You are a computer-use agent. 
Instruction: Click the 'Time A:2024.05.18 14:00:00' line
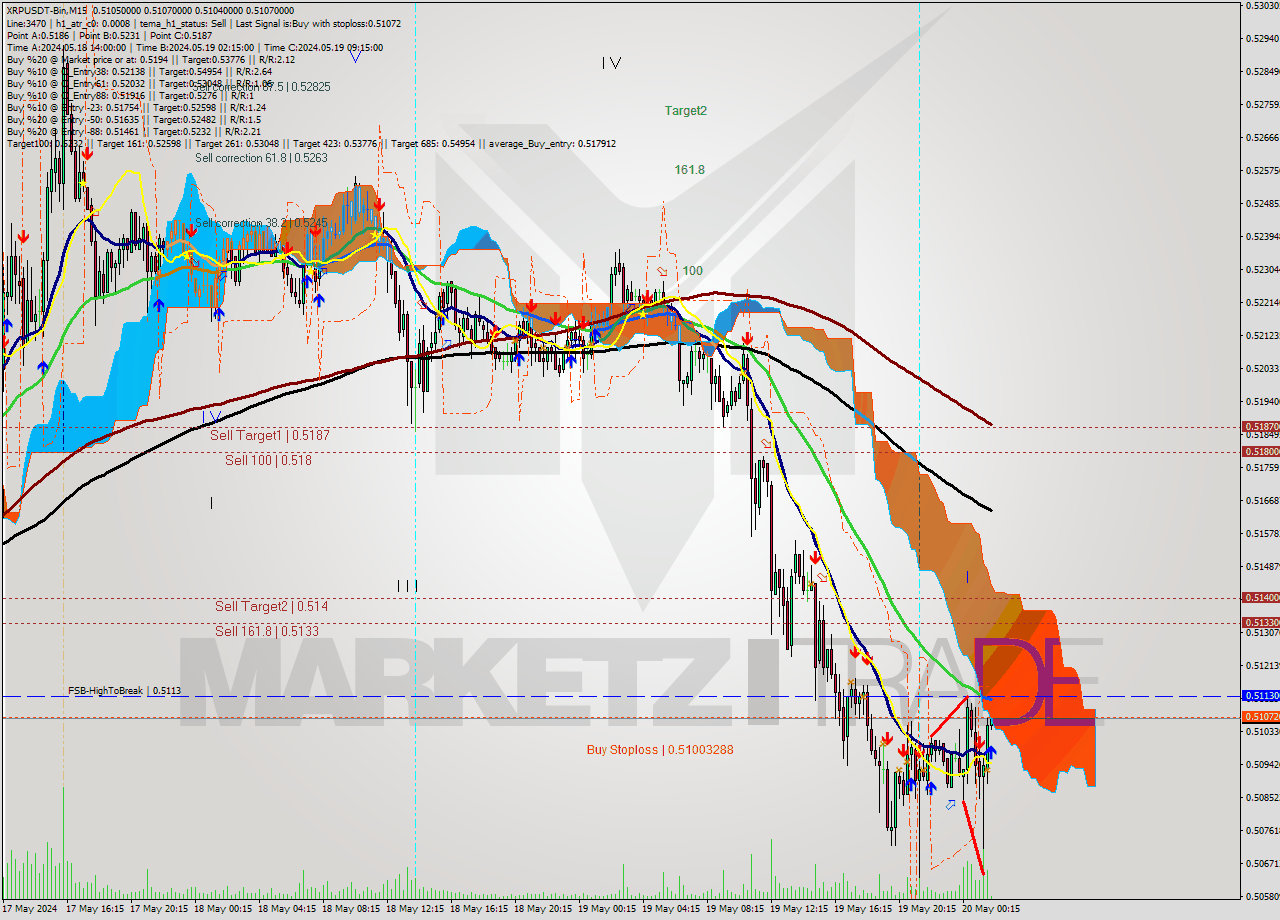point(194,47)
